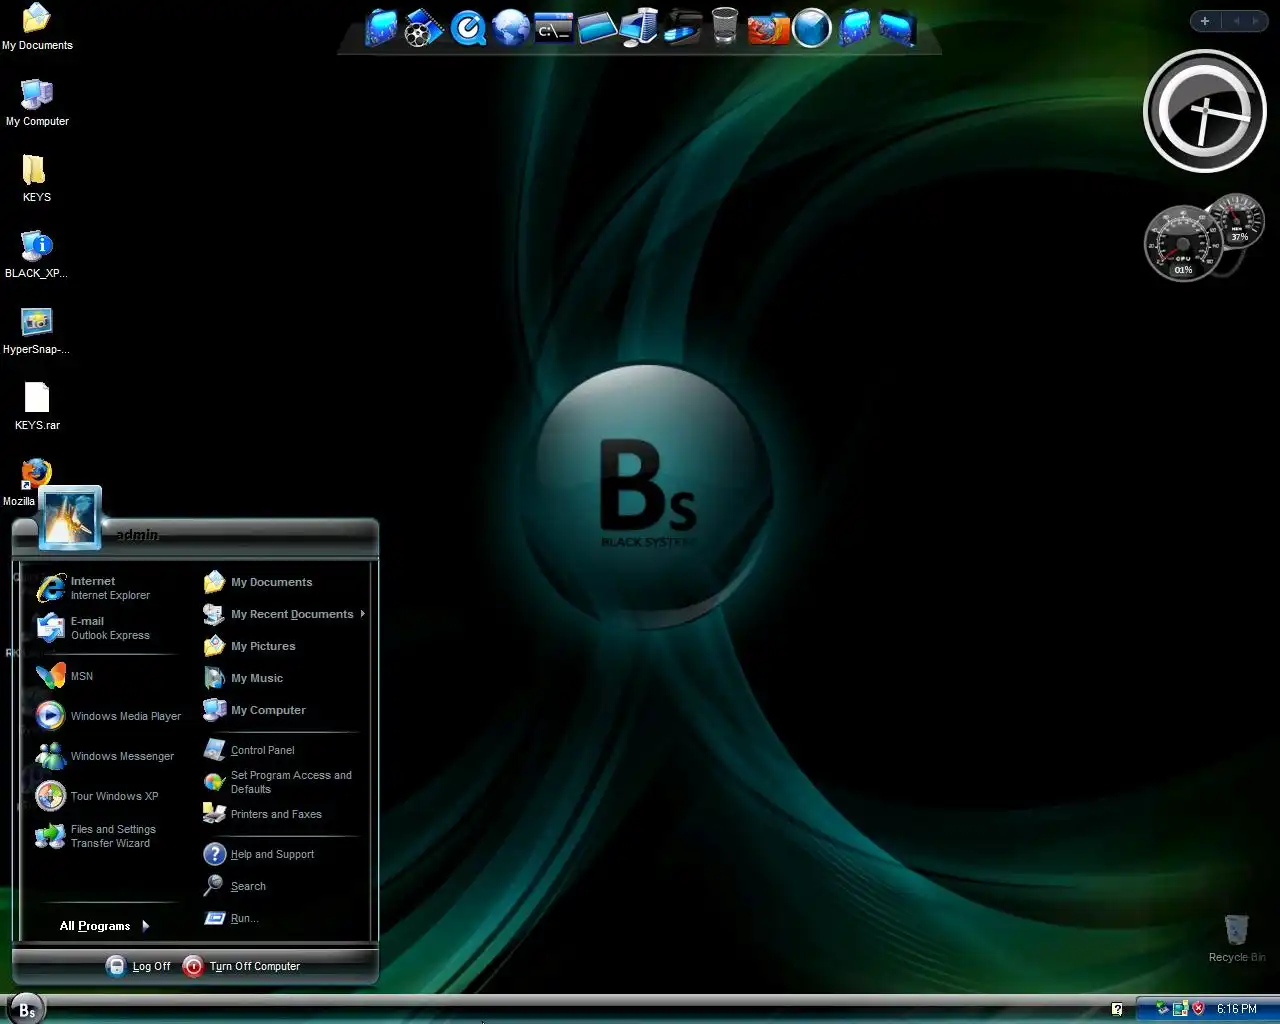Expand All Programs submenu

tap(104, 926)
